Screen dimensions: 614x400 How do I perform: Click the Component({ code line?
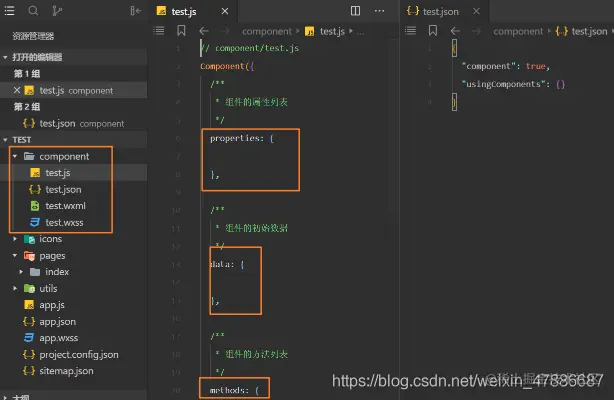click(x=227, y=66)
